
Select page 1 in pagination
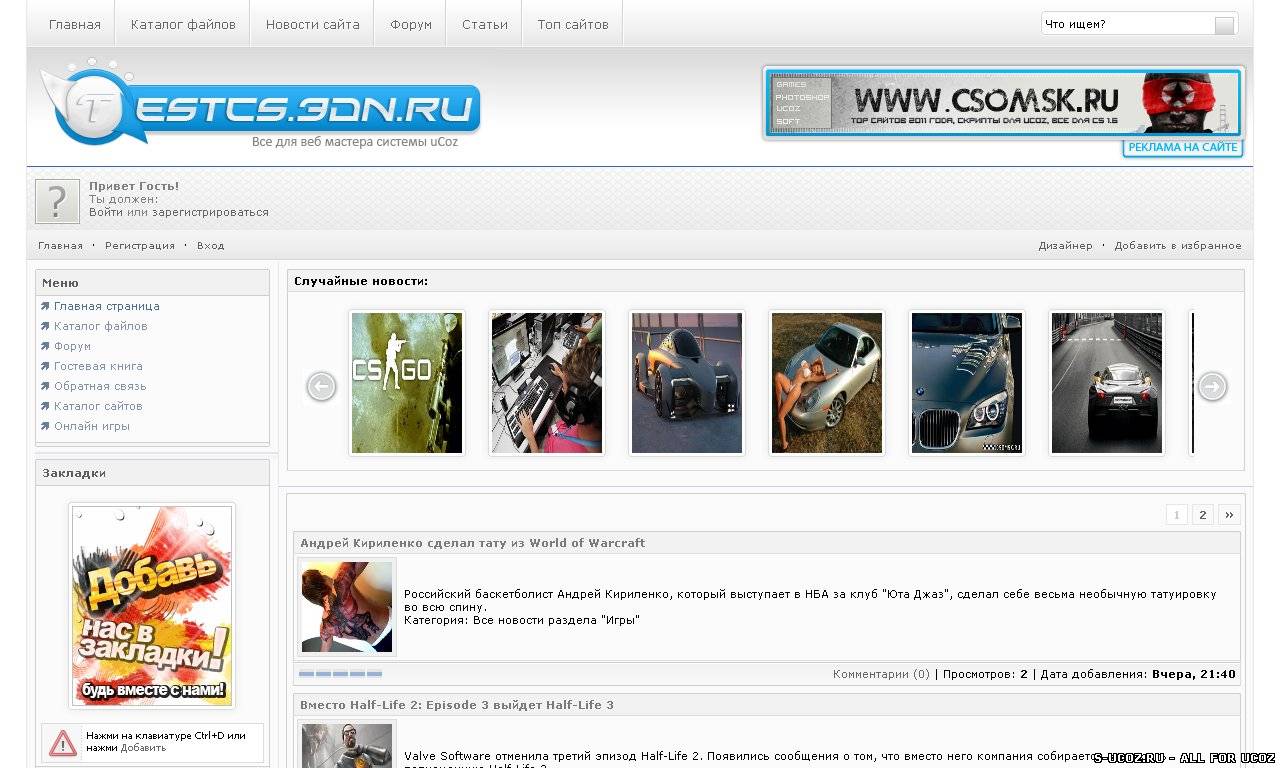coord(1177,515)
